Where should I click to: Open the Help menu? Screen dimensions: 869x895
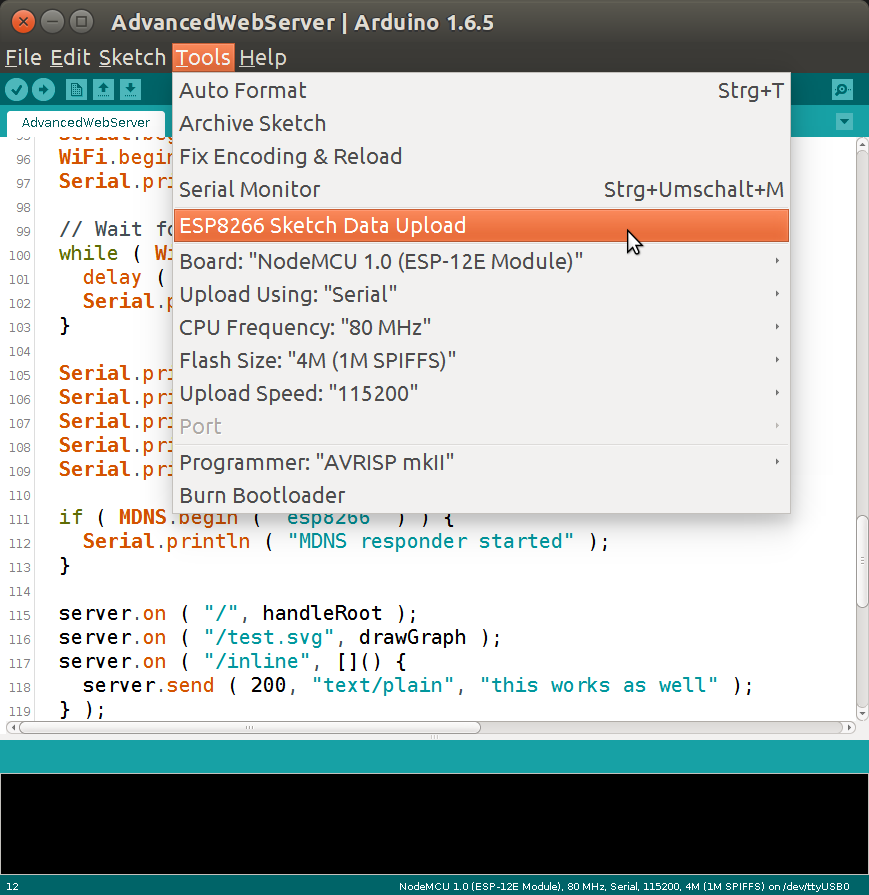[x=263, y=58]
